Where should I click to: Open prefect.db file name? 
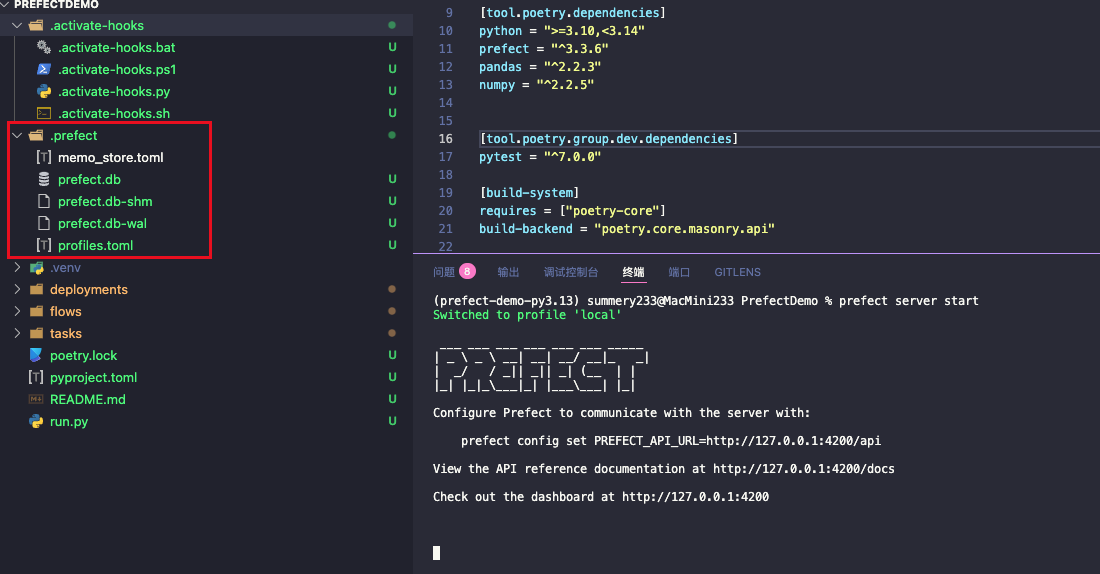coord(89,180)
